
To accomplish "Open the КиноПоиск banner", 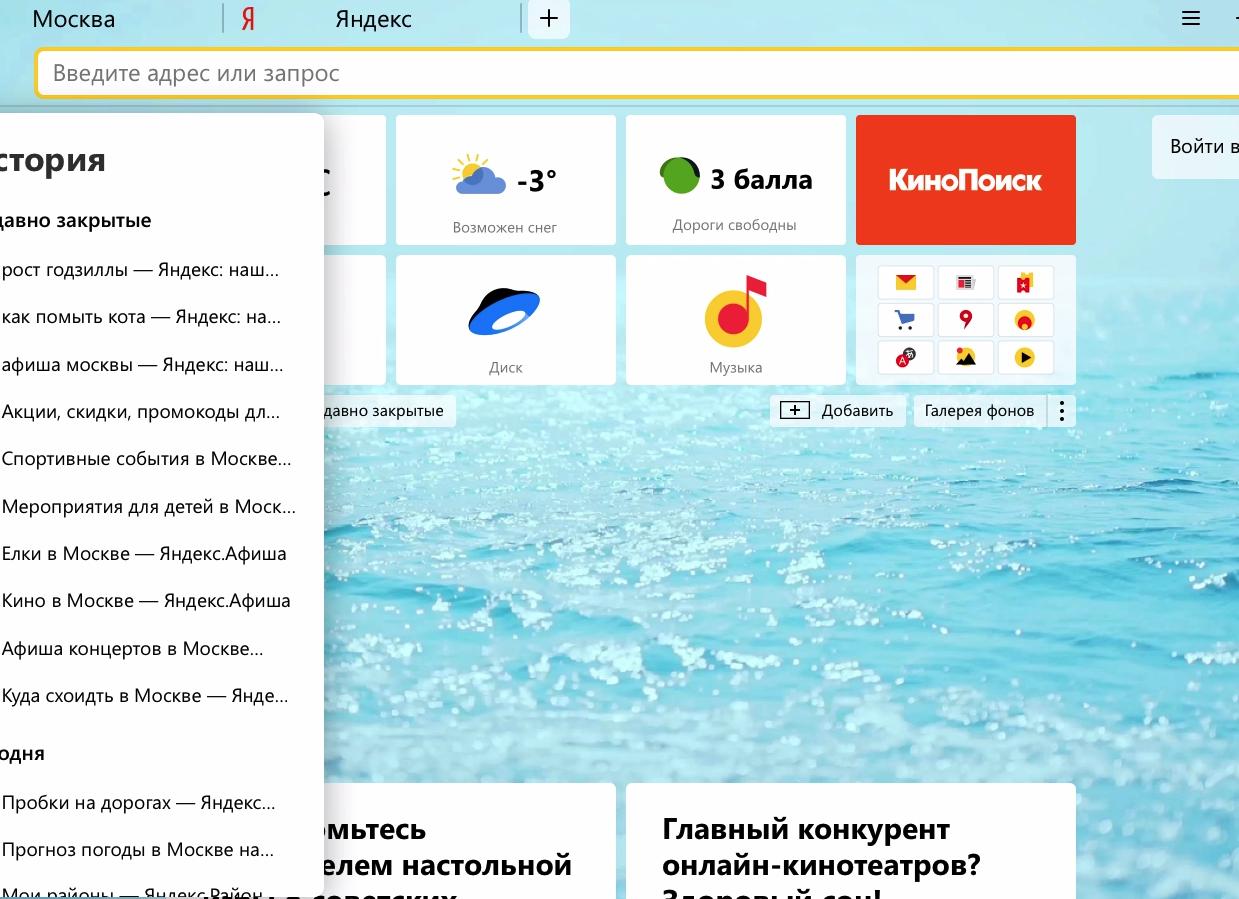I will (965, 180).
